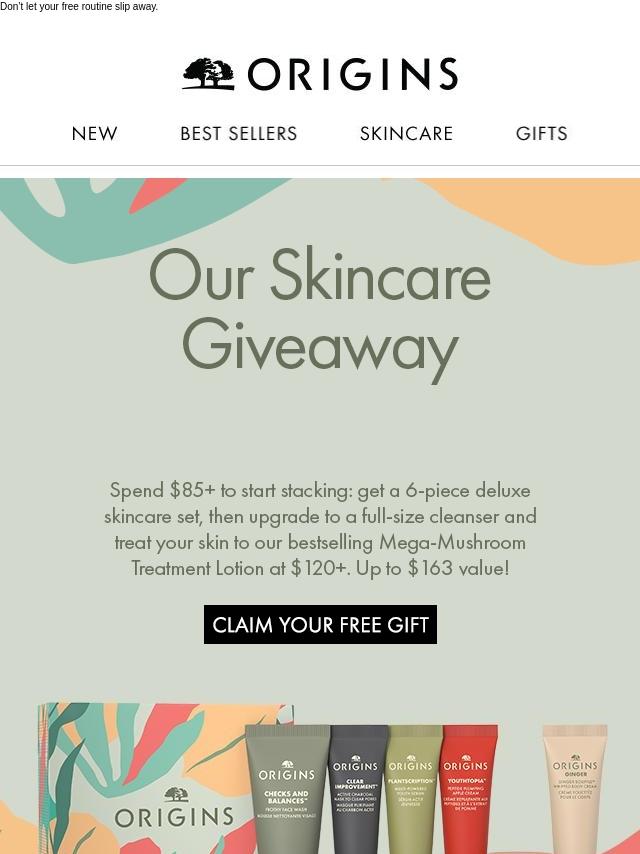
Task: Click the beige Ginger body cream tube
Action: tap(575, 789)
